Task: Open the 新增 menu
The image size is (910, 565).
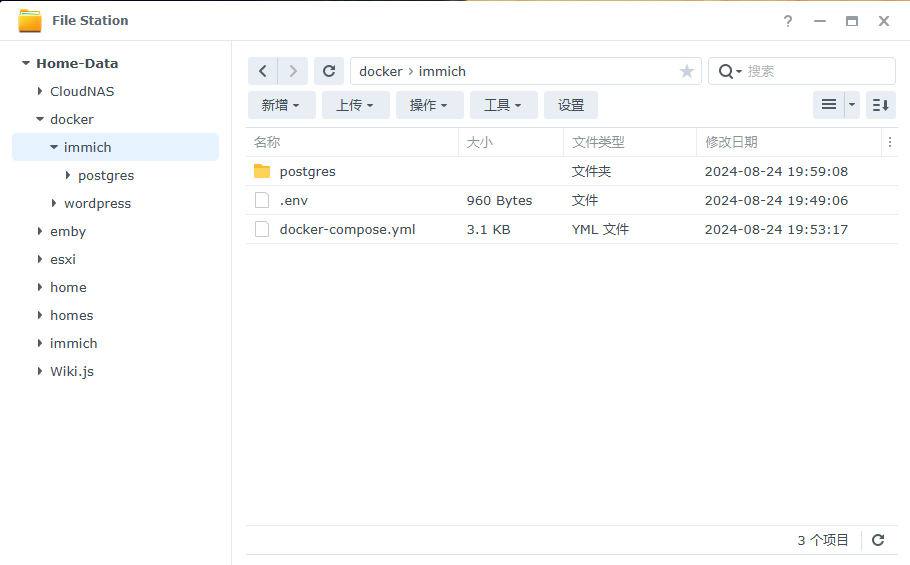Action: (281, 105)
